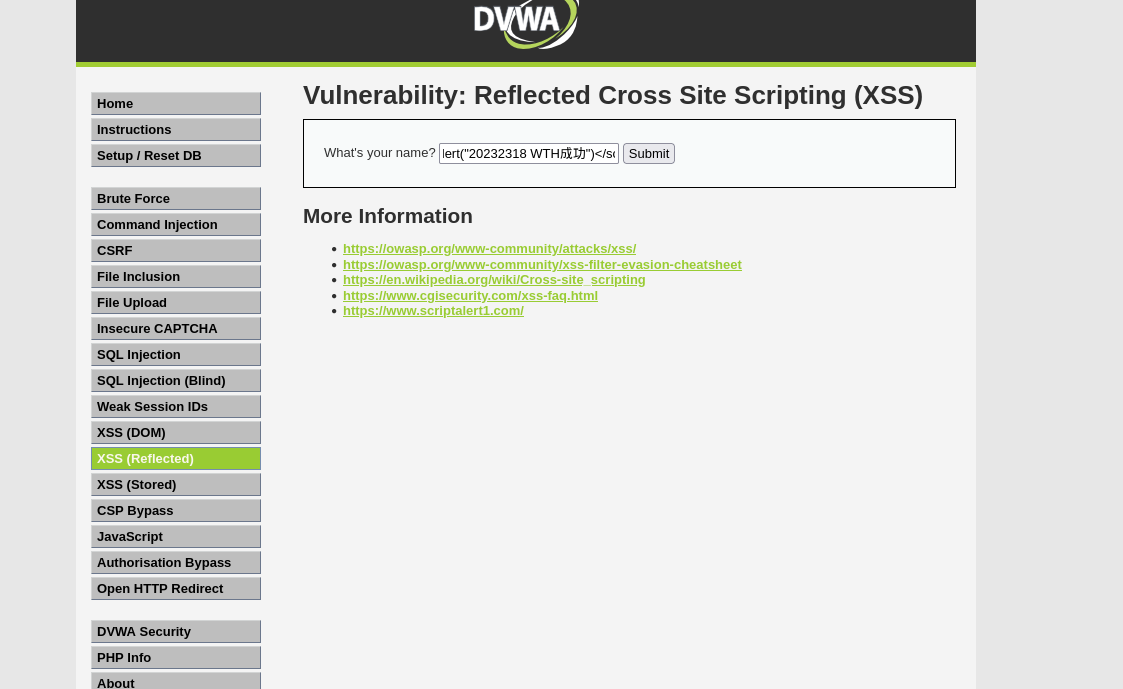
Task: Click the name input field
Action: pos(529,153)
